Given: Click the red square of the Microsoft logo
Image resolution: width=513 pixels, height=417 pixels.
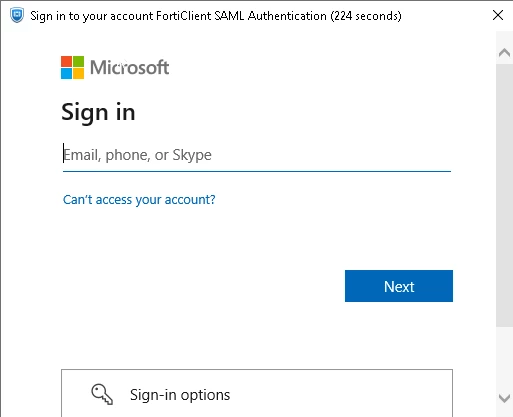Looking at the screenshot, I should 66,61.
